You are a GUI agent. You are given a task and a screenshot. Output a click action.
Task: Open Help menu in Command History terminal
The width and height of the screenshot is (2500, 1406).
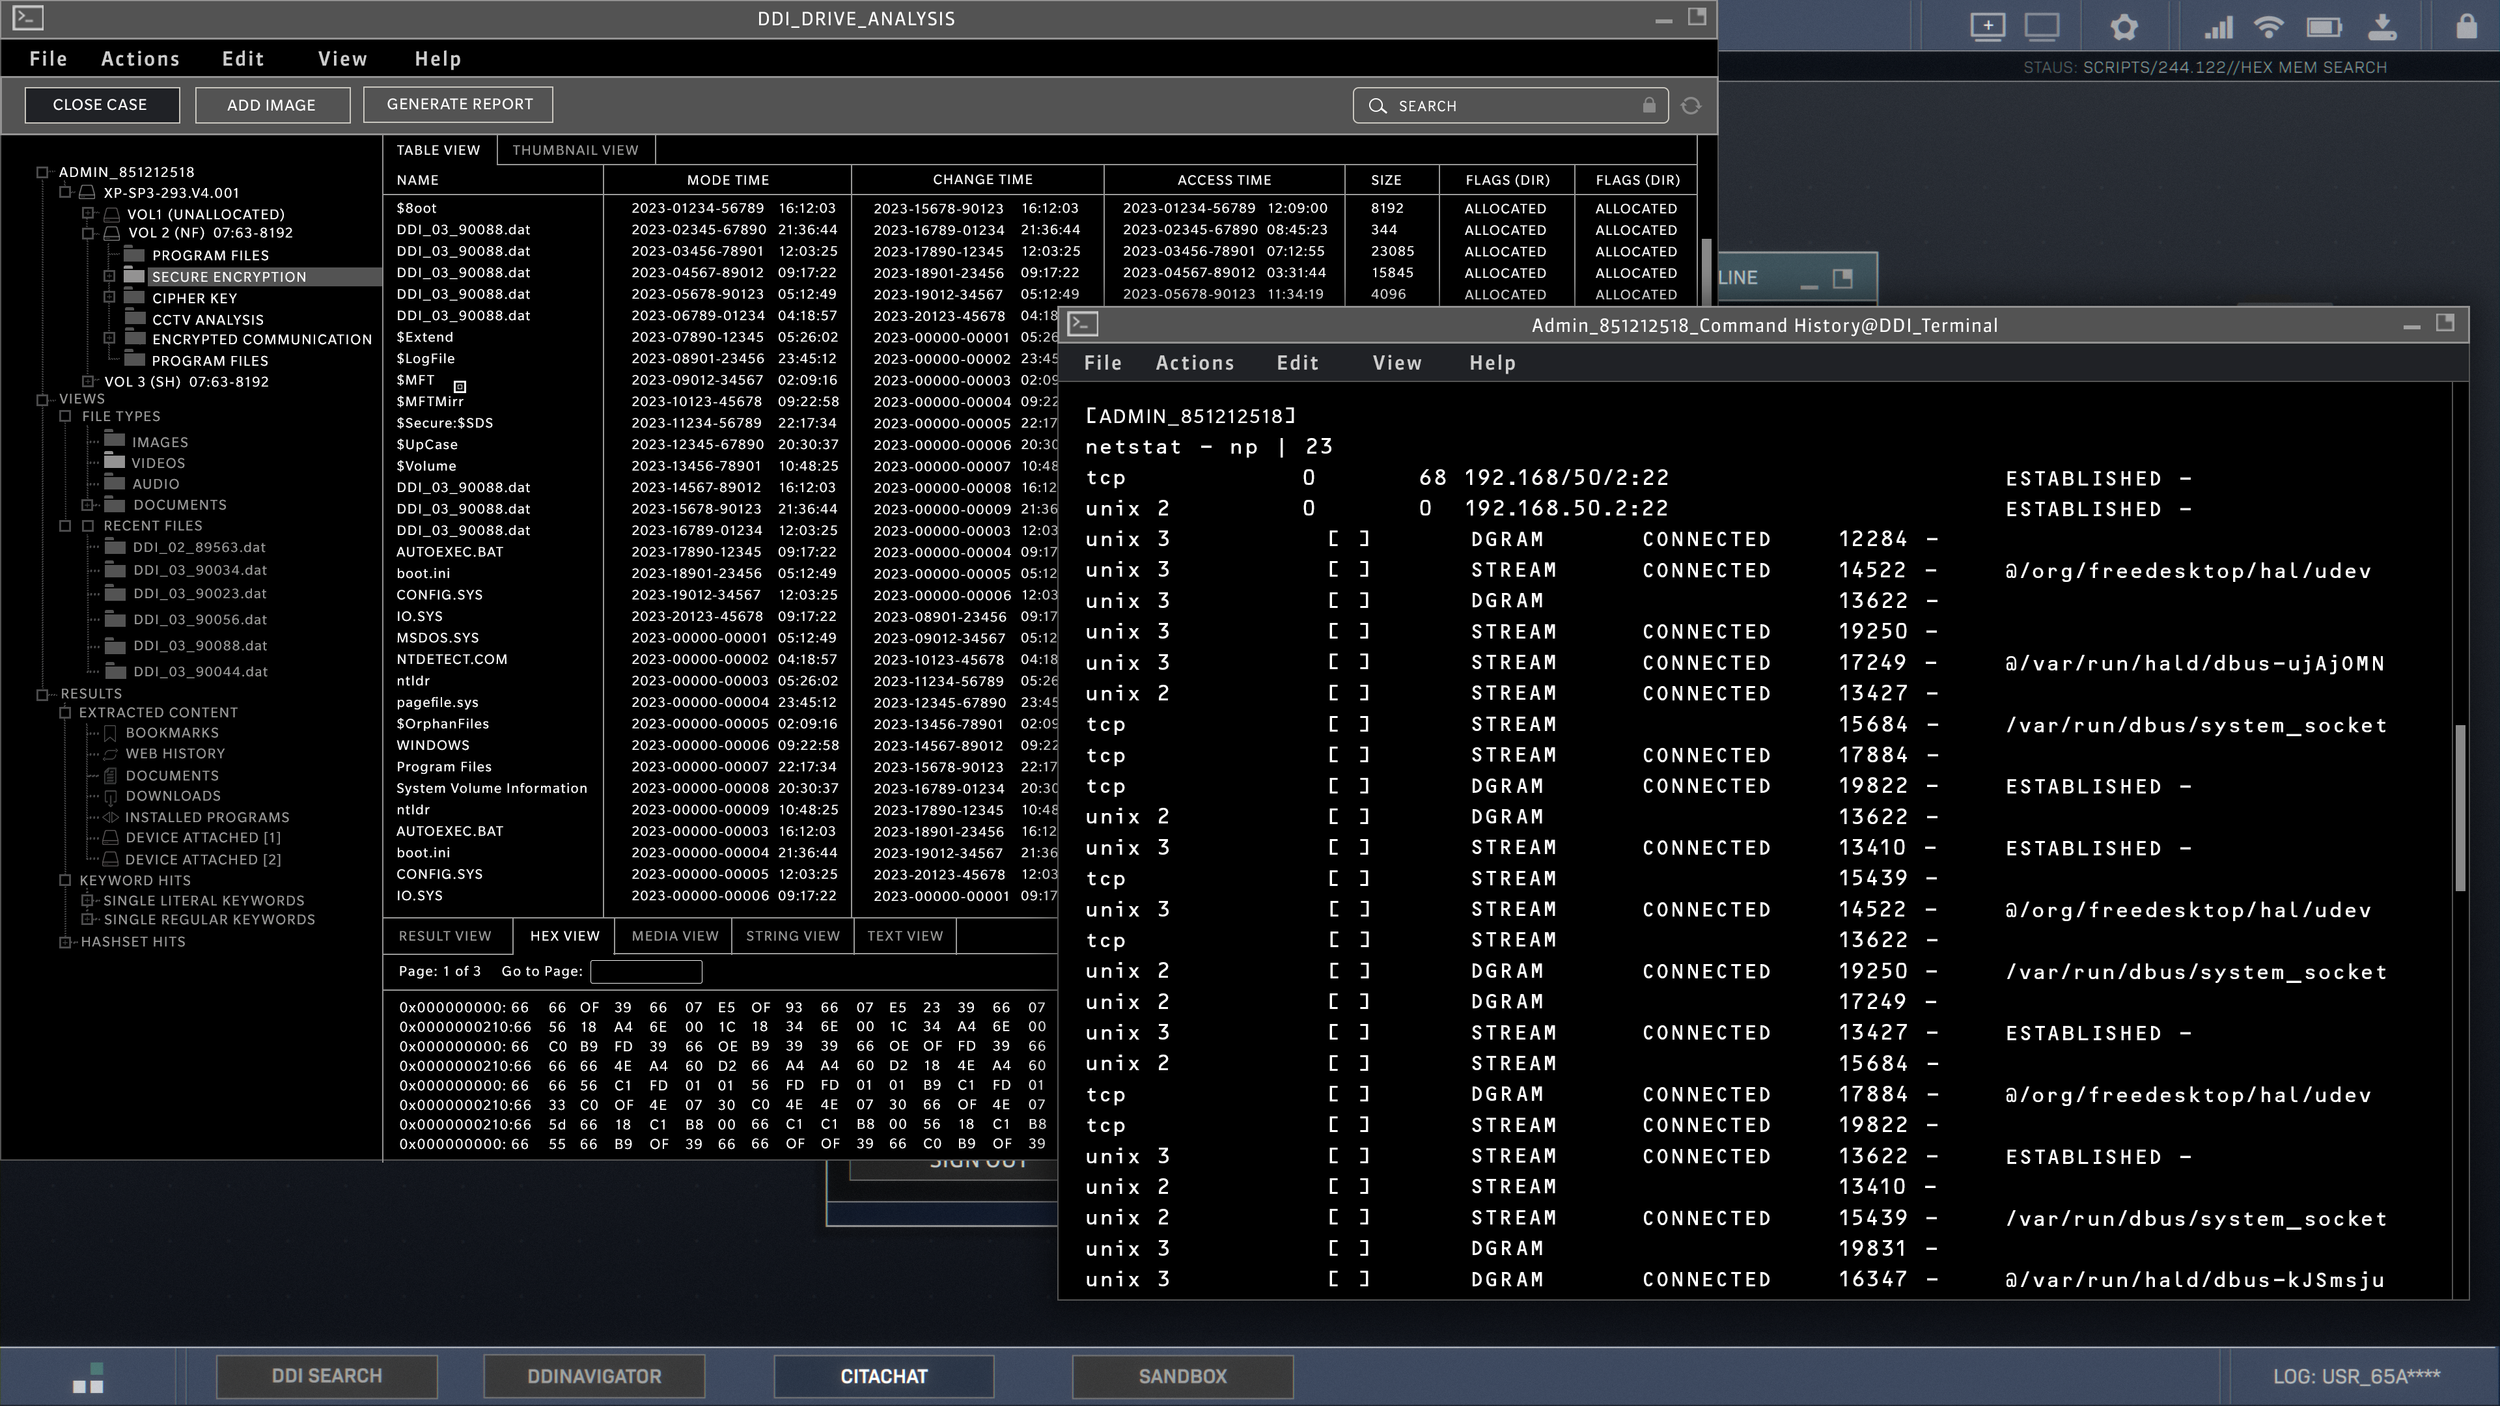1492,363
